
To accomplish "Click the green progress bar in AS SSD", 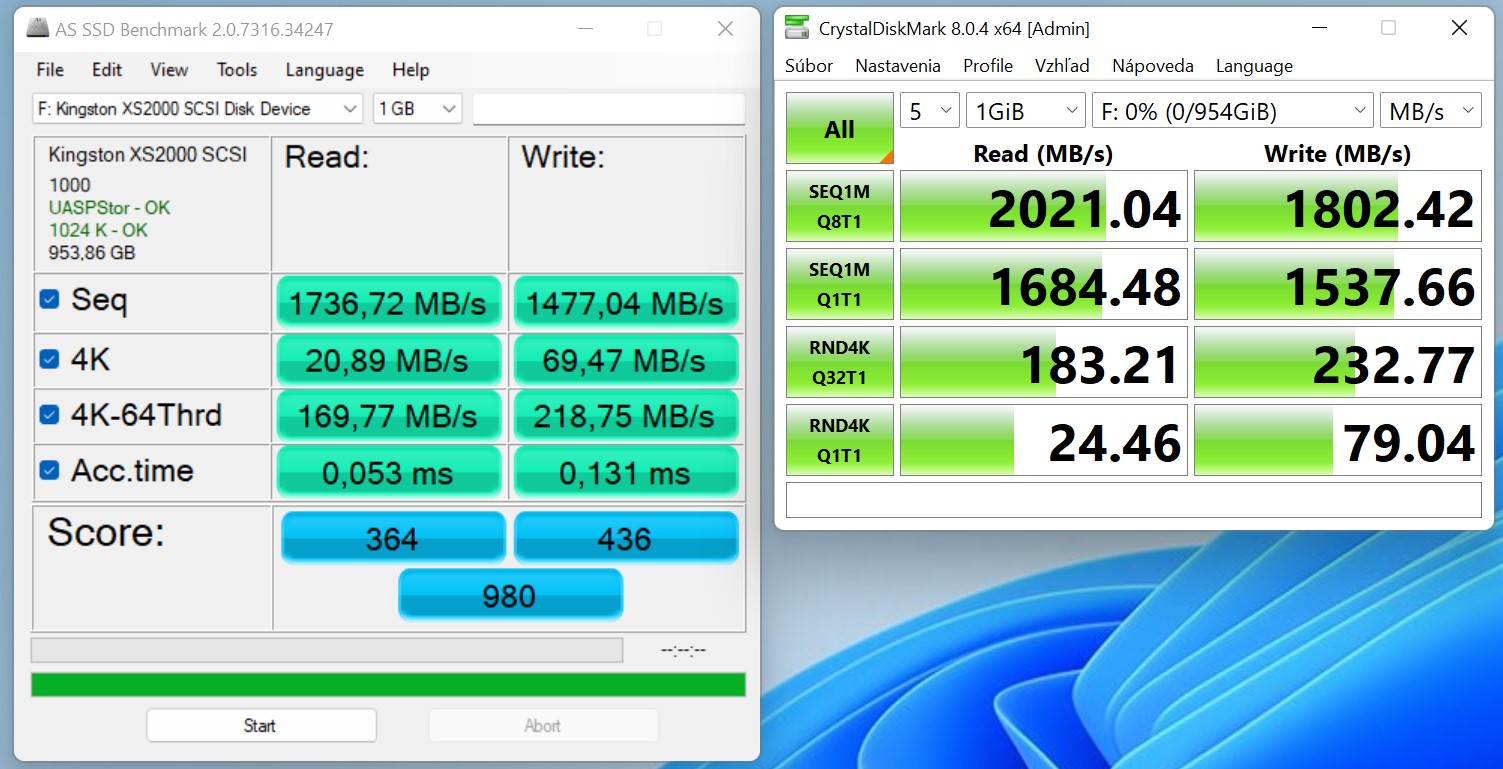I will tap(388, 685).
